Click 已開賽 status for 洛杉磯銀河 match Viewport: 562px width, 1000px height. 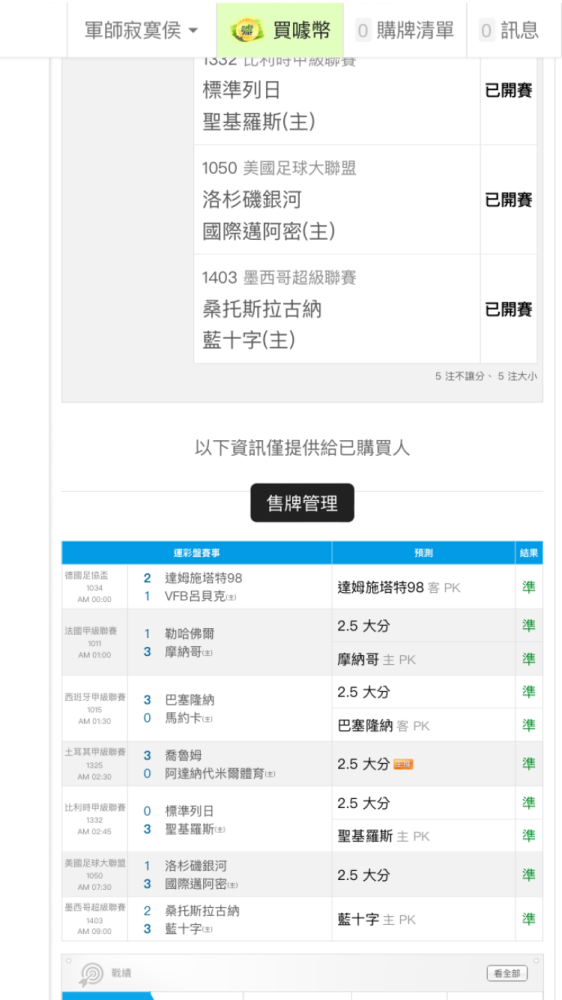(508, 200)
